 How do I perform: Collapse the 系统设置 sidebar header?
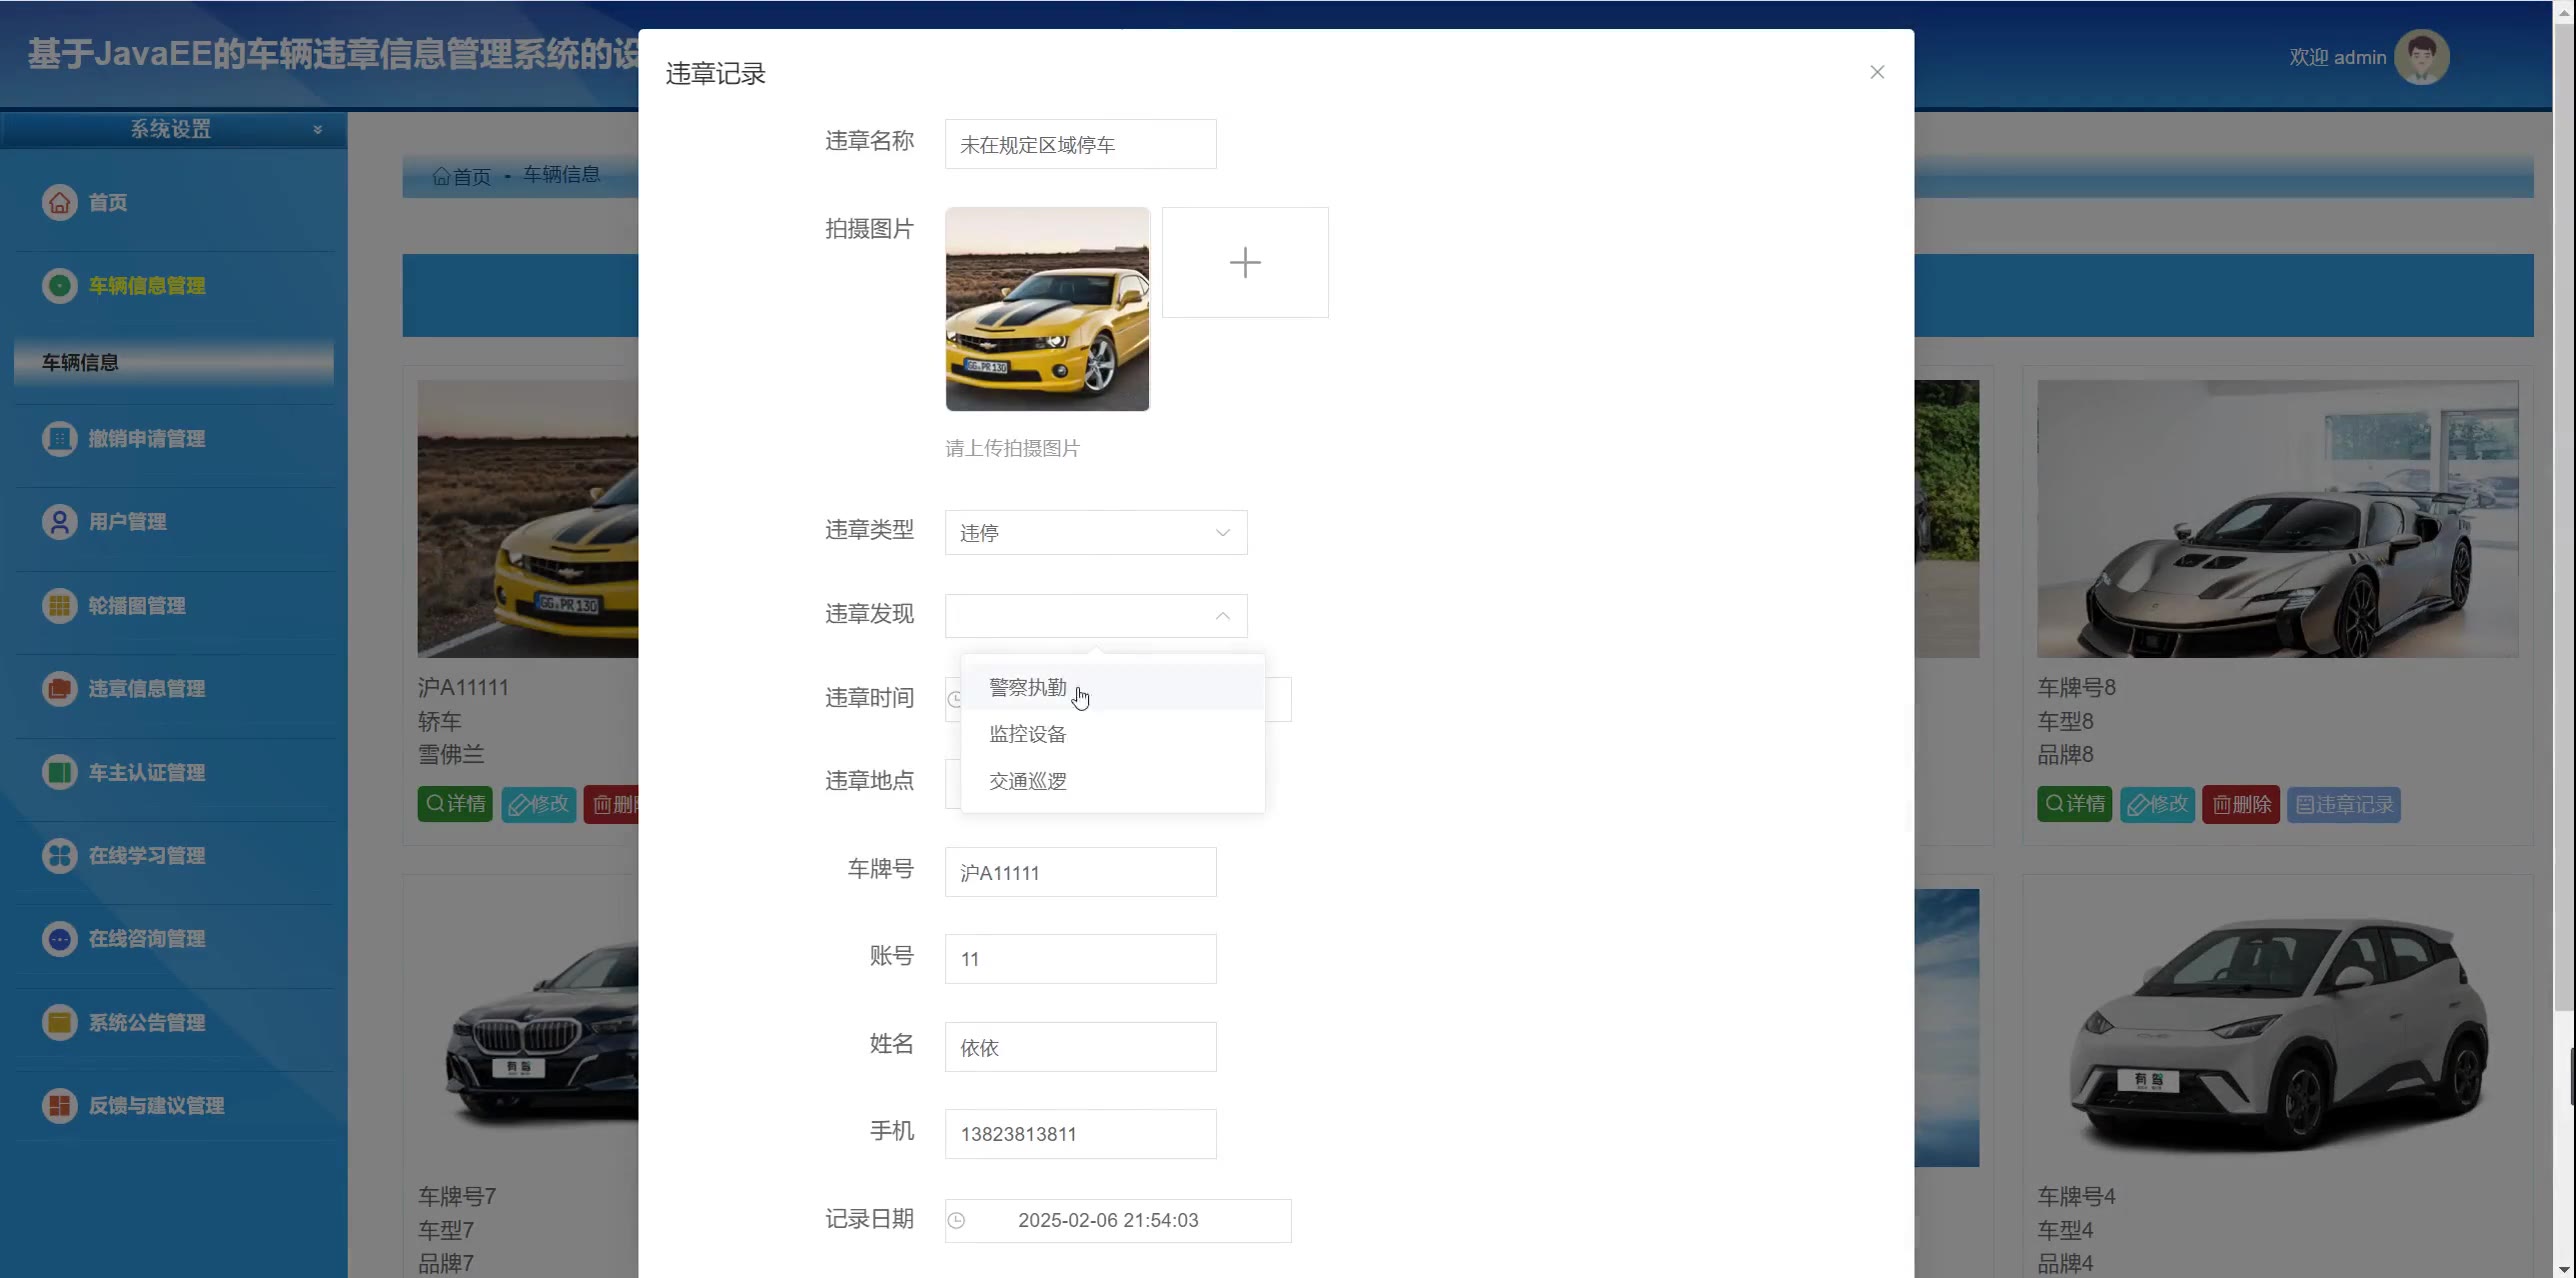pyautogui.click(x=173, y=129)
